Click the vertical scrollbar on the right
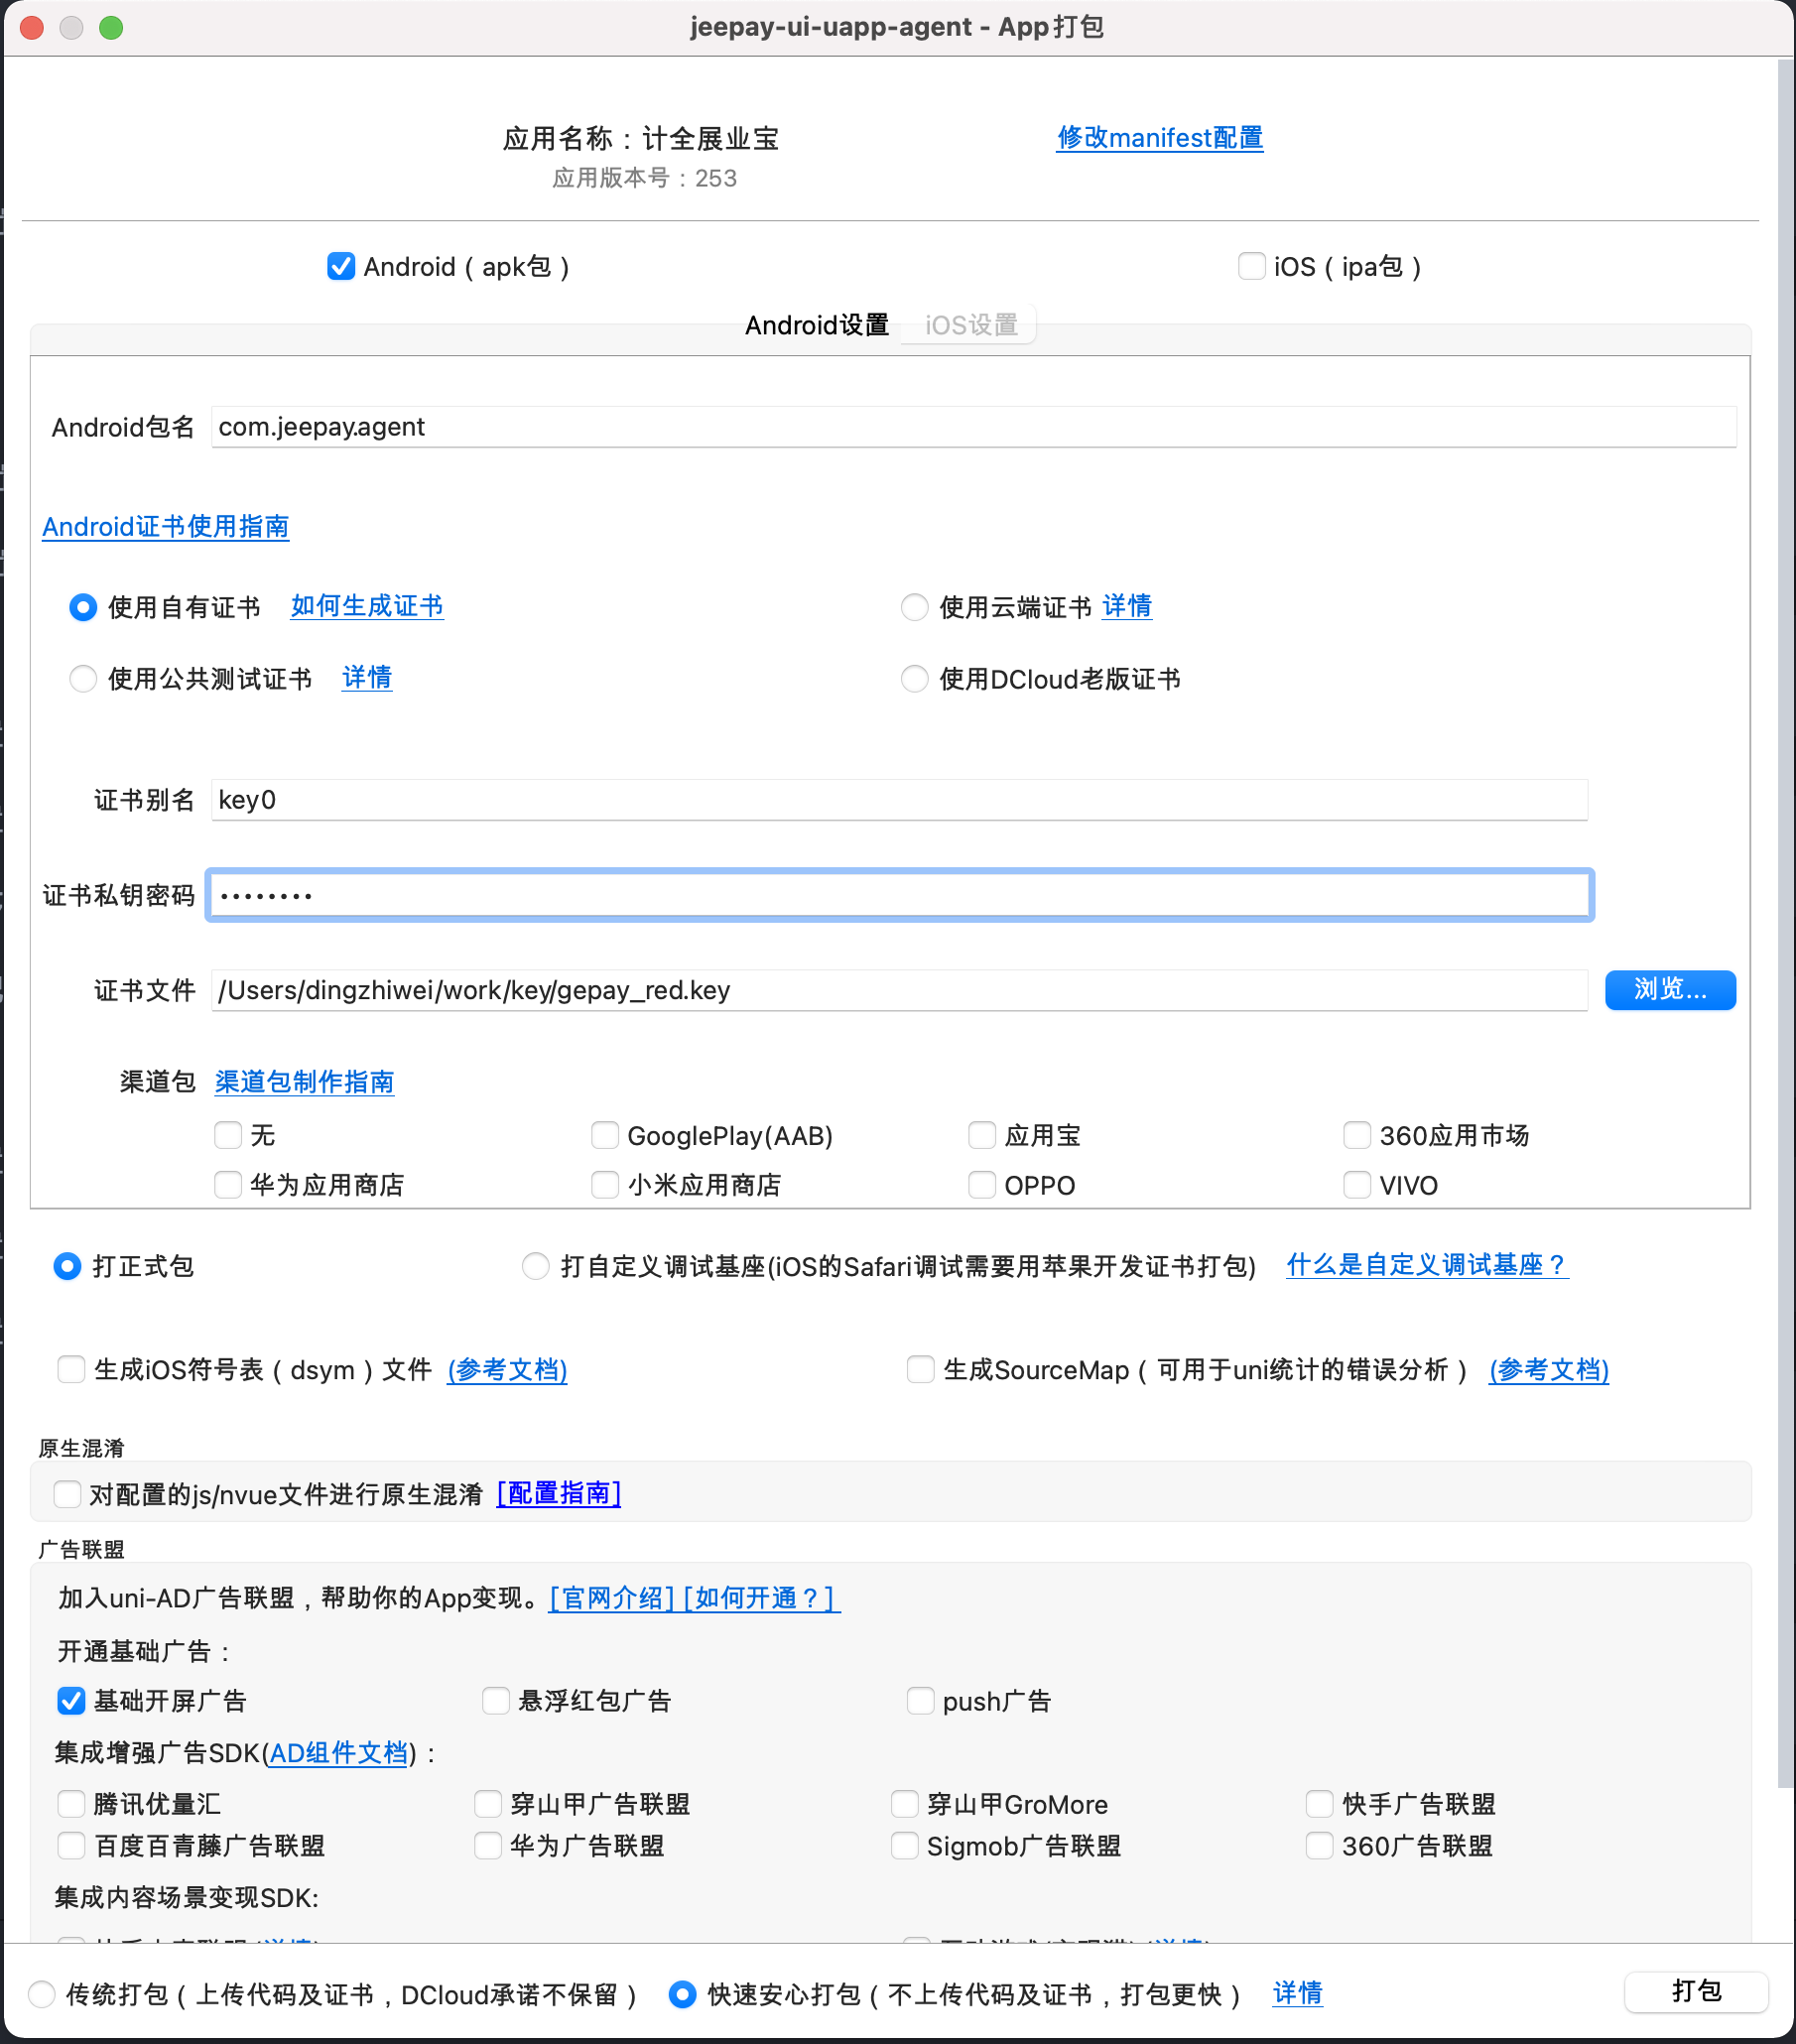This screenshot has height=2044, width=1796. (1785, 900)
